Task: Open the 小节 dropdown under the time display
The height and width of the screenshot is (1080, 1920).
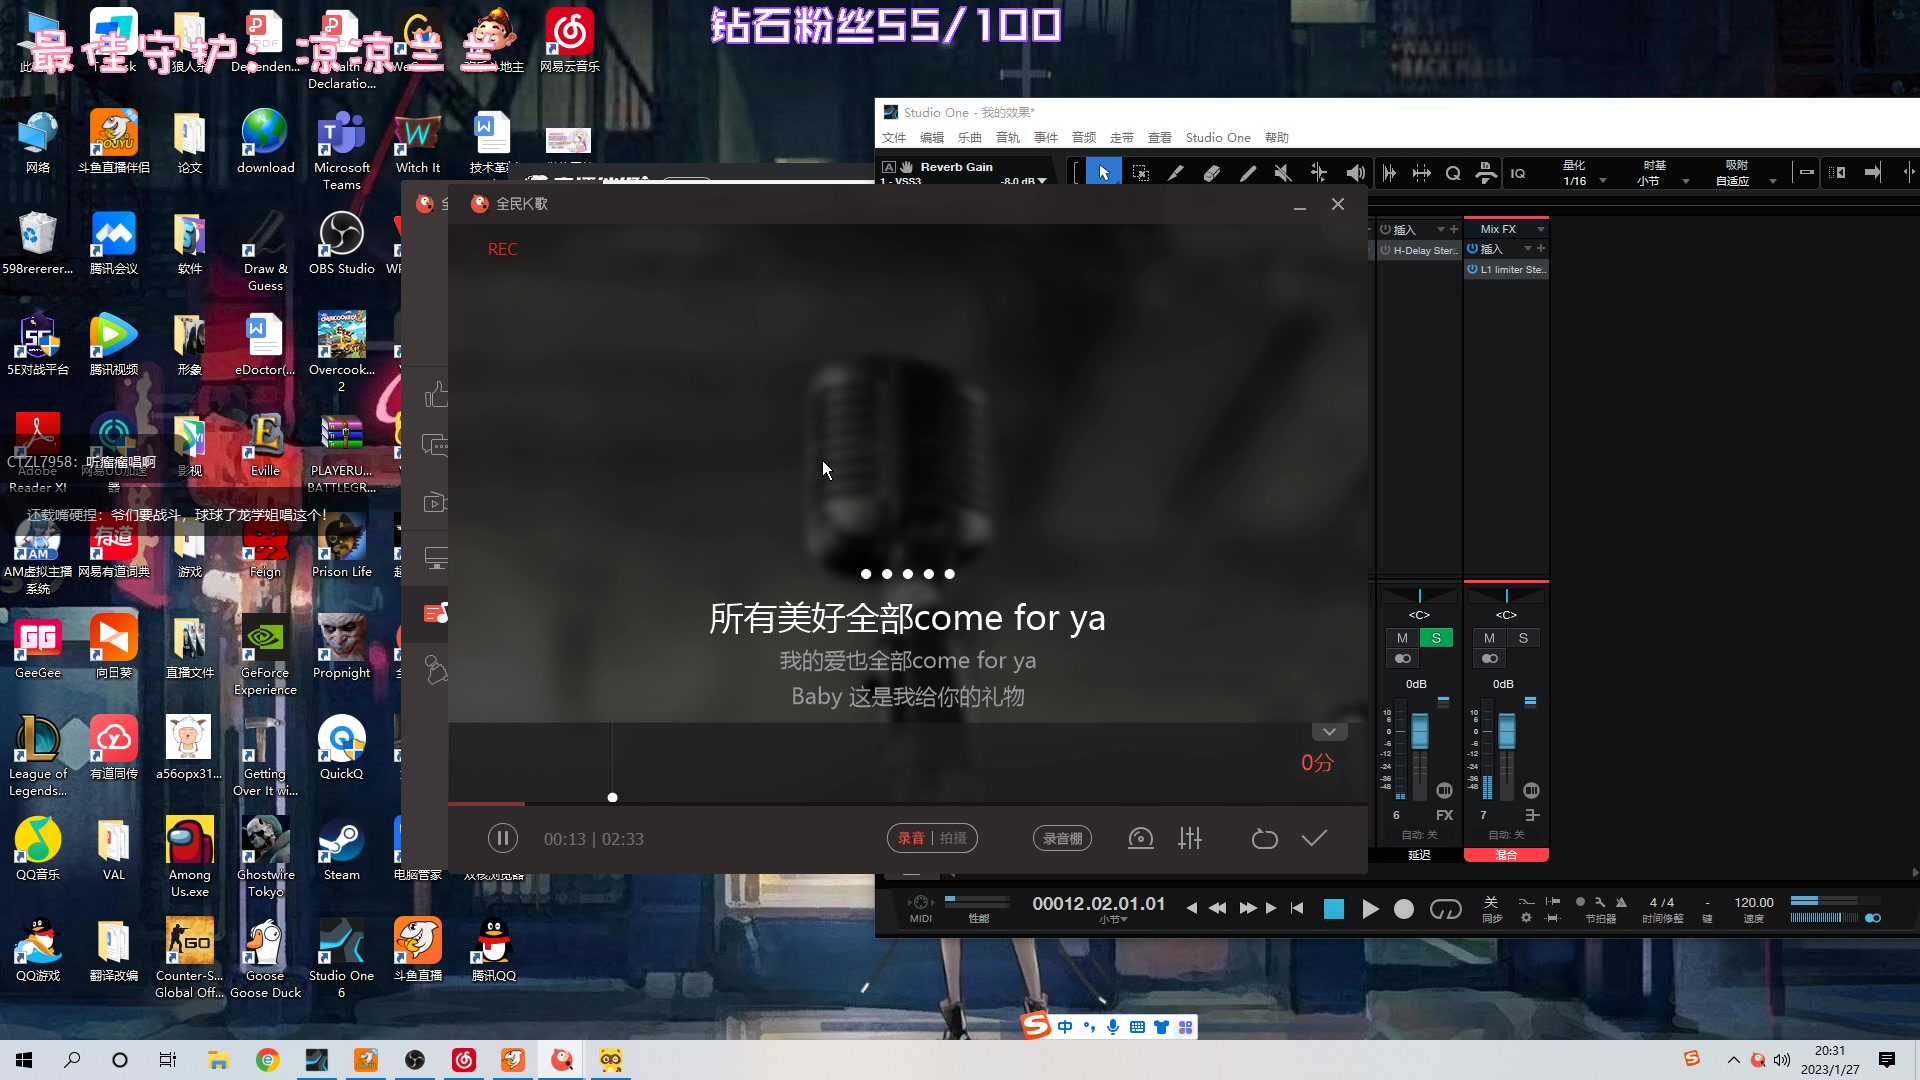Action: pyautogui.click(x=1113, y=920)
